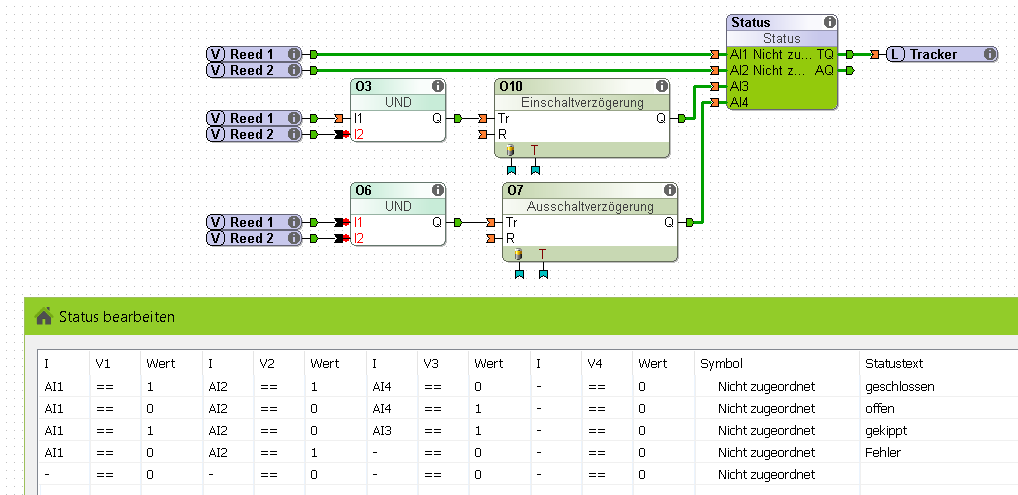
Task: Select the O10 block title
Action: pos(511,86)
